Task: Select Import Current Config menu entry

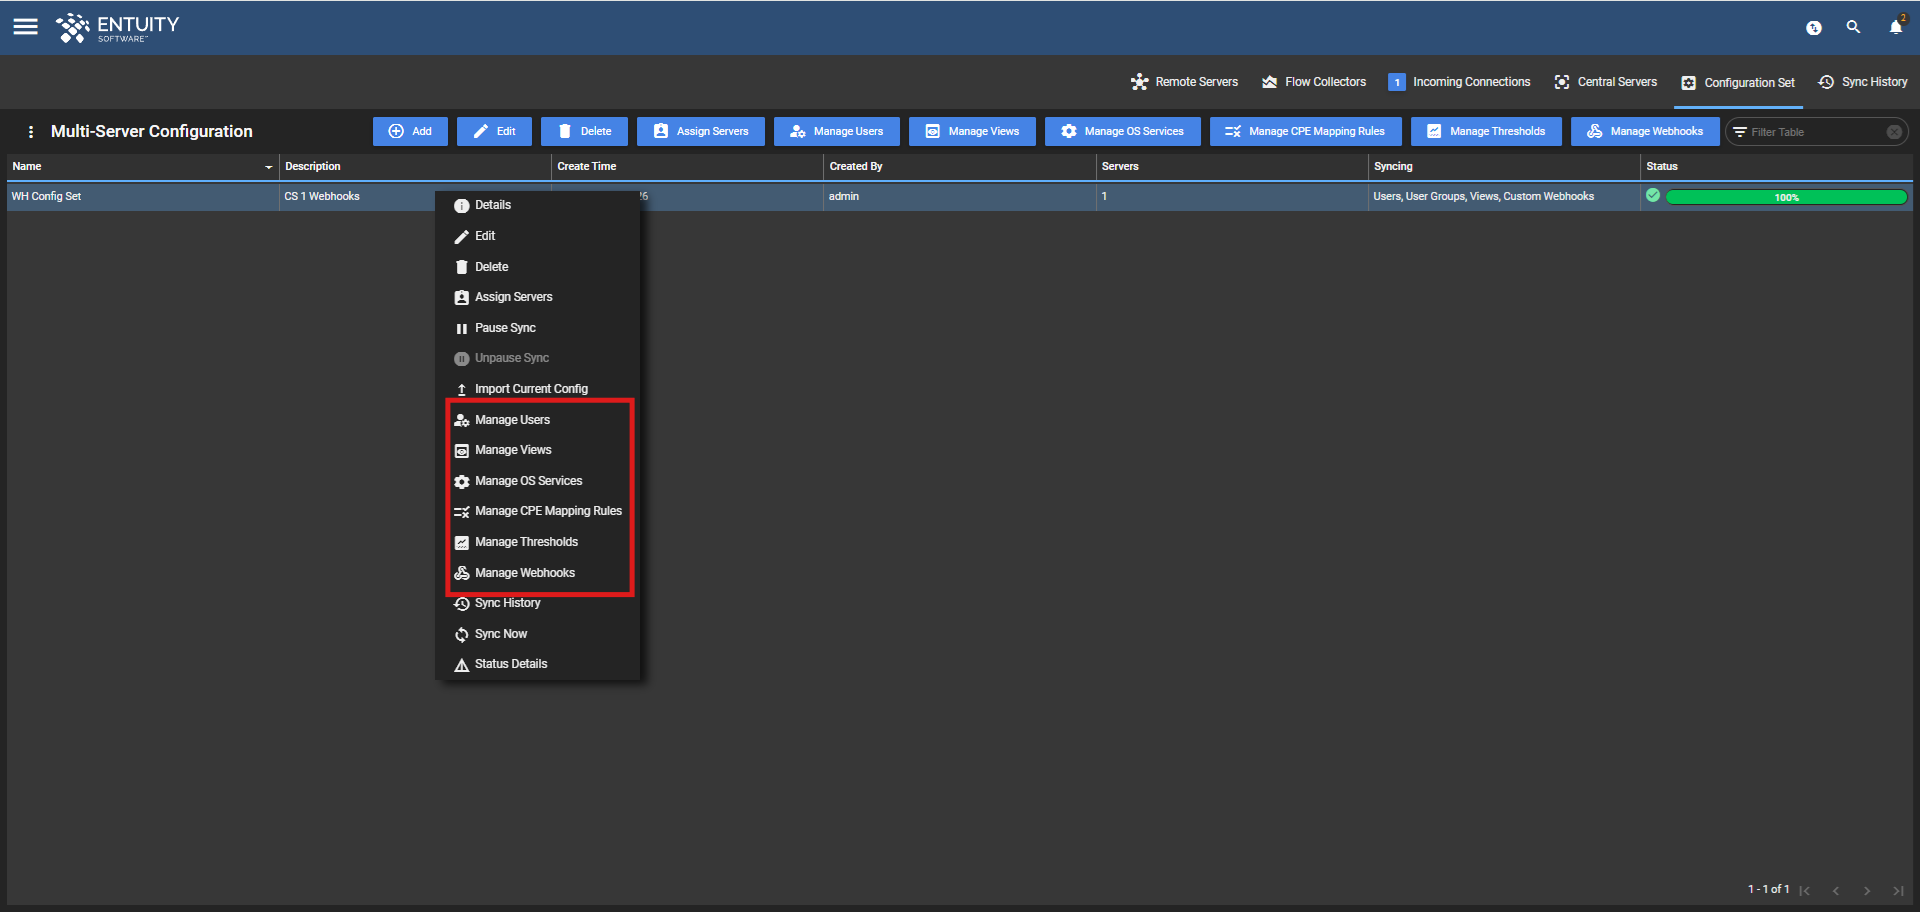Action: pyautogui.click(x=538, y=389)
